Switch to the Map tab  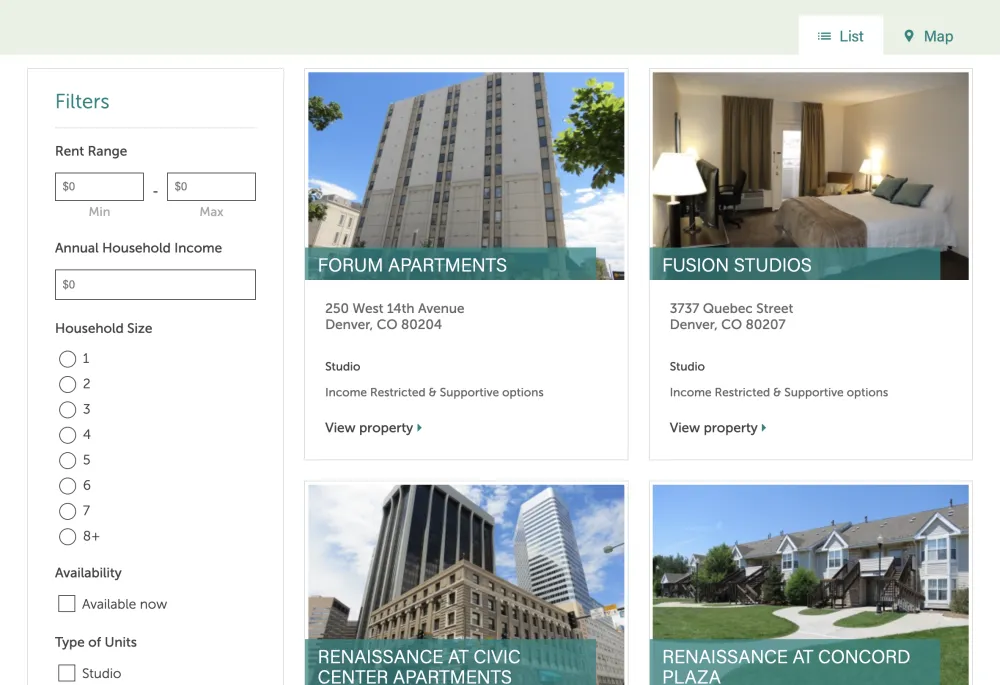928,36
